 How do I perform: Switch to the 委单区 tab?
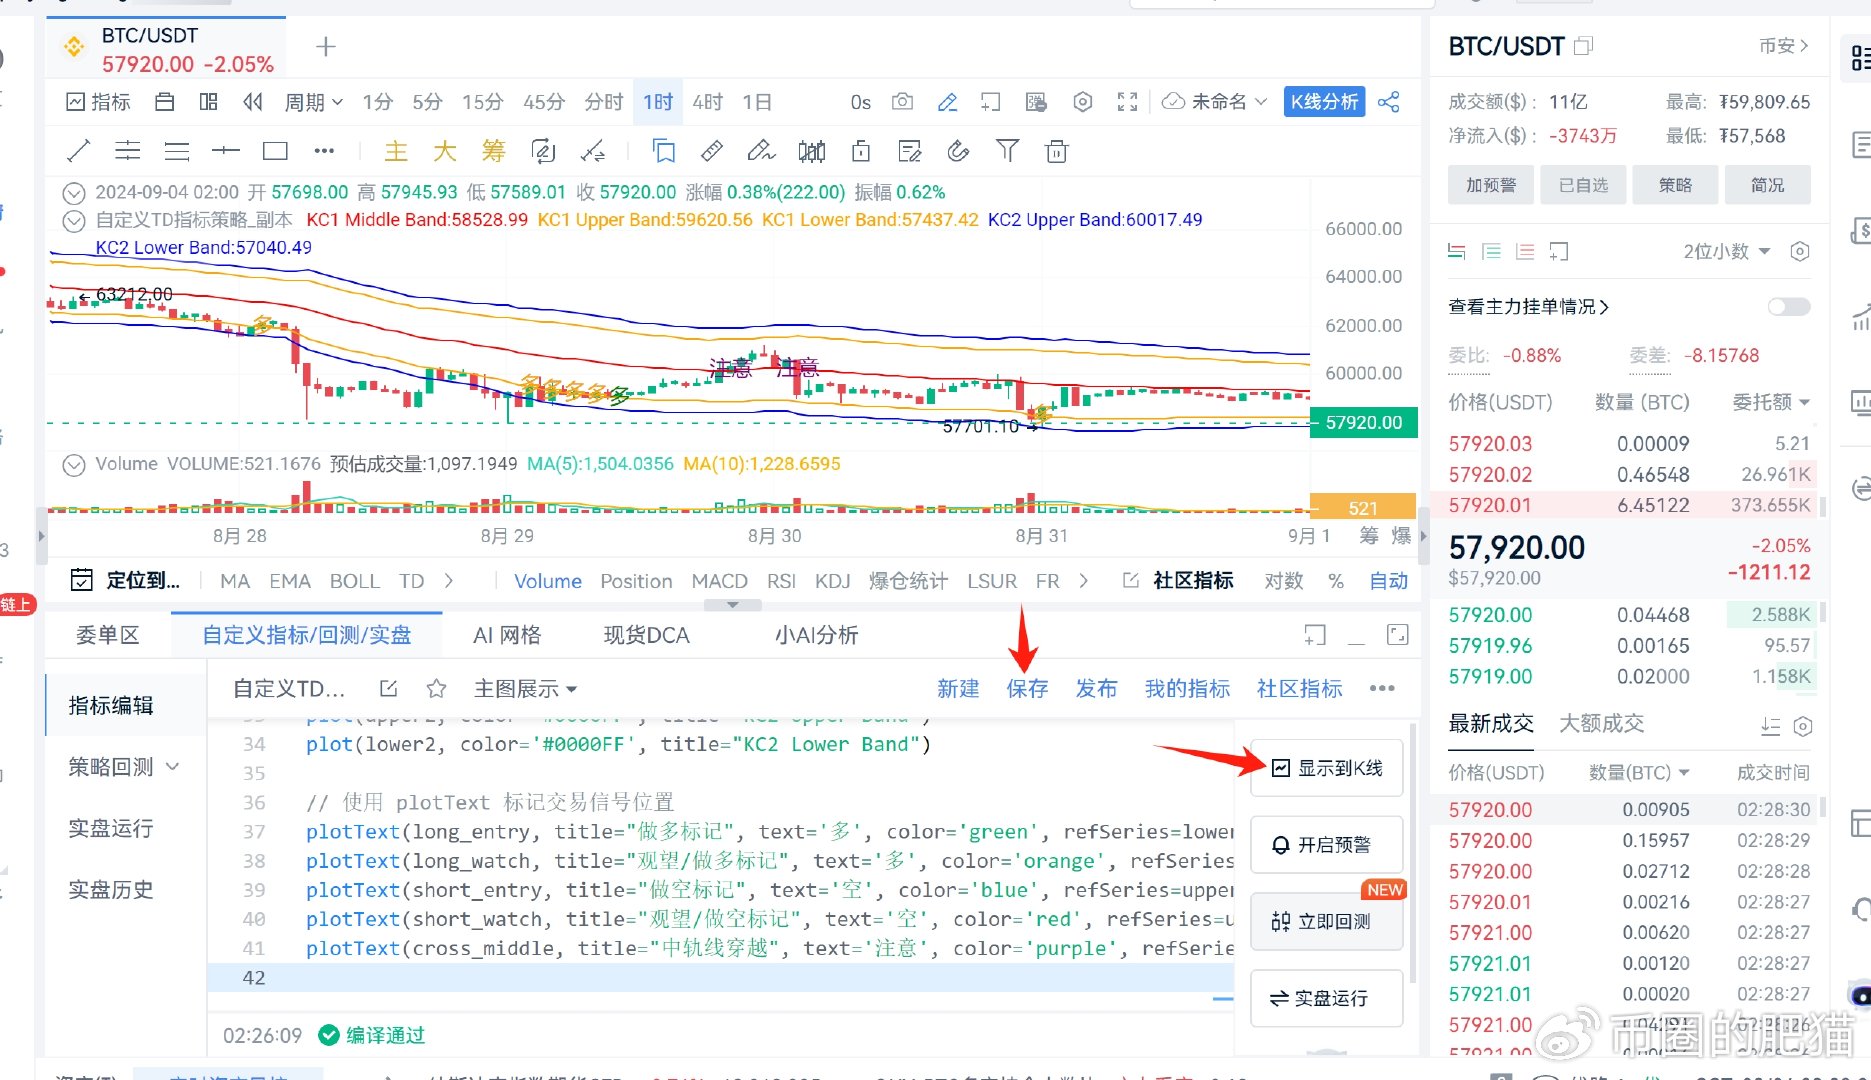coord(108,635)
